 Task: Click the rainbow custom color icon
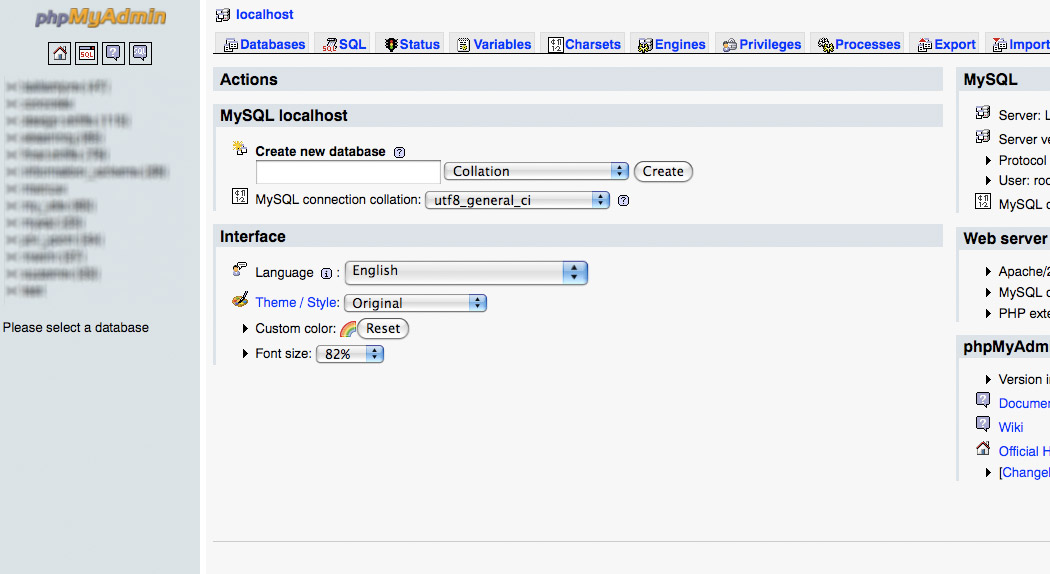pyautogui.click(x=348, y=329)
